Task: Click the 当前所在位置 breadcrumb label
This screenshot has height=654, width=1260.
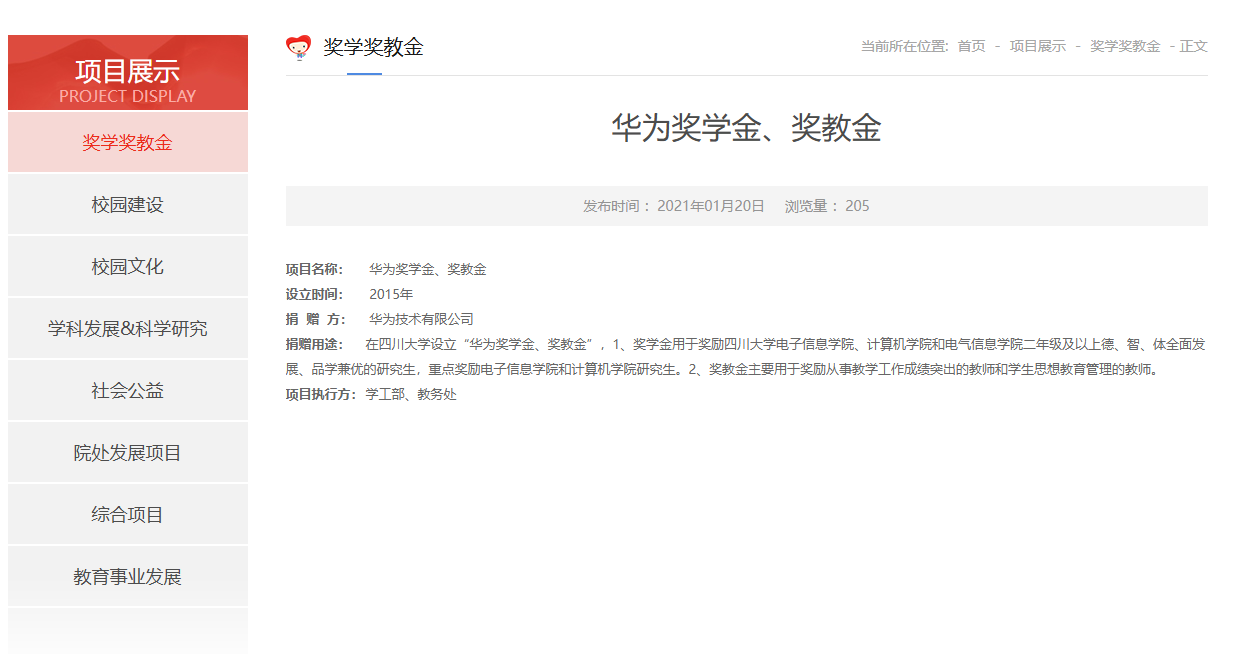Action: point(904,46)
